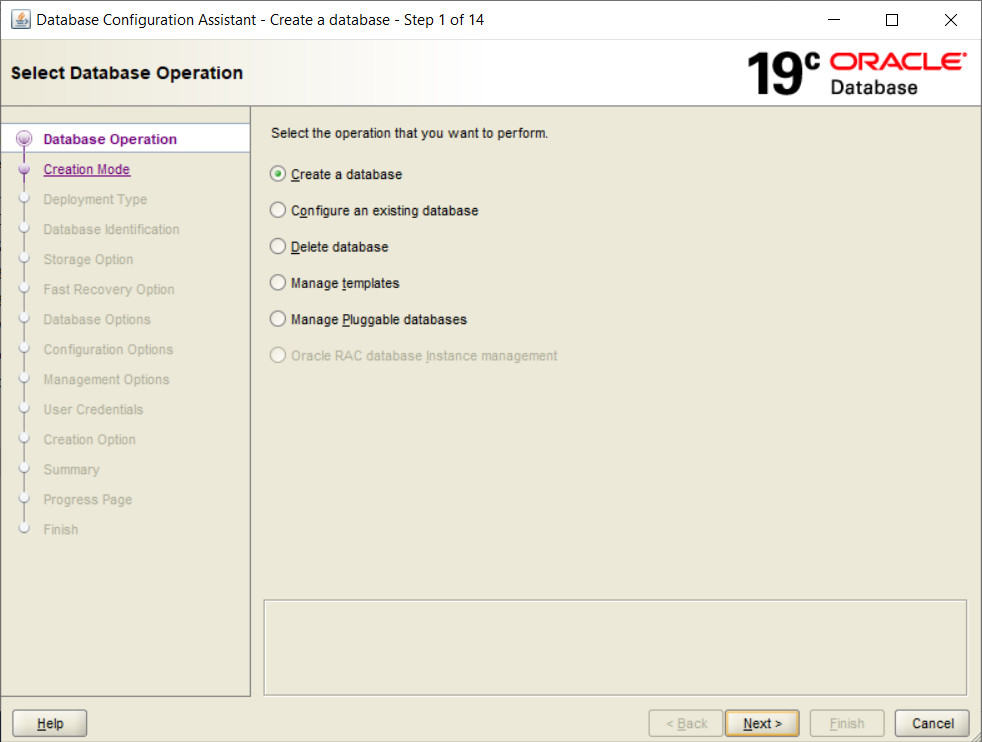Click the User Credentials step label
Viewport: 982px width, 742px height.
pyautogui.click(x=93, y=410)
